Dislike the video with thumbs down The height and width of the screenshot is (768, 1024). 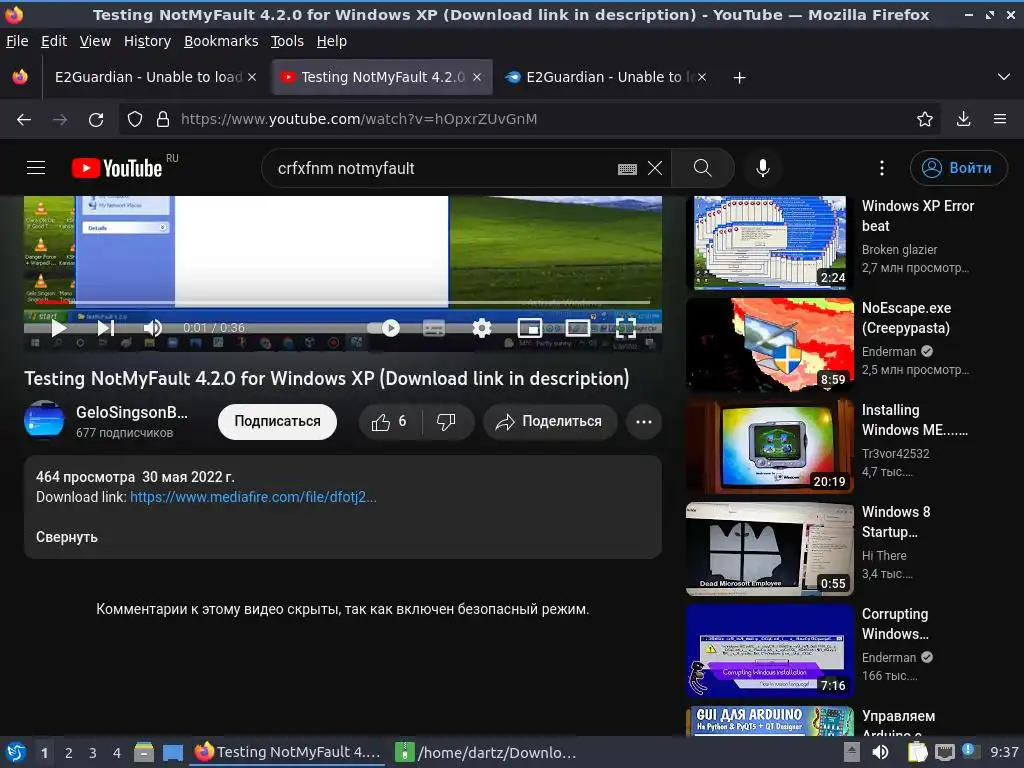point(447,422)
